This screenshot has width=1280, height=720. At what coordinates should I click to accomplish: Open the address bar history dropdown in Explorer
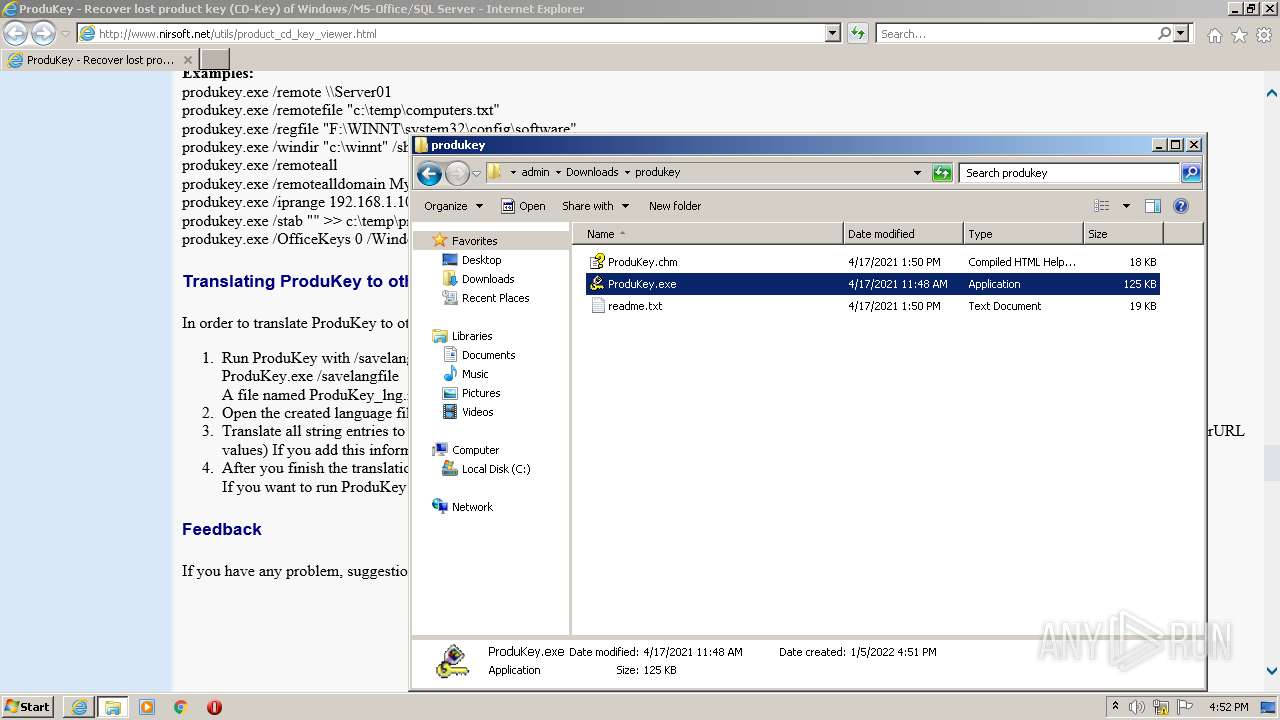point(917,172)
